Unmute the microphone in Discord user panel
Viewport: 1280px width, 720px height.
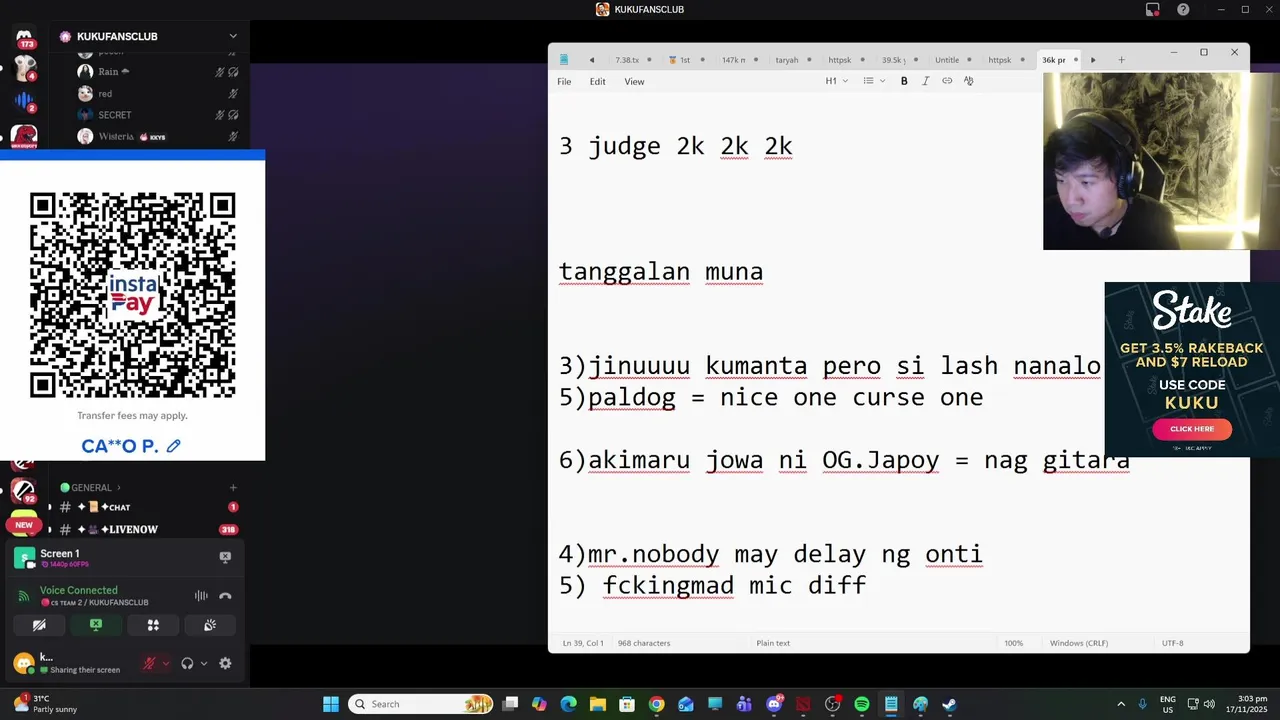pyautogui.click(x=149, y=663)
